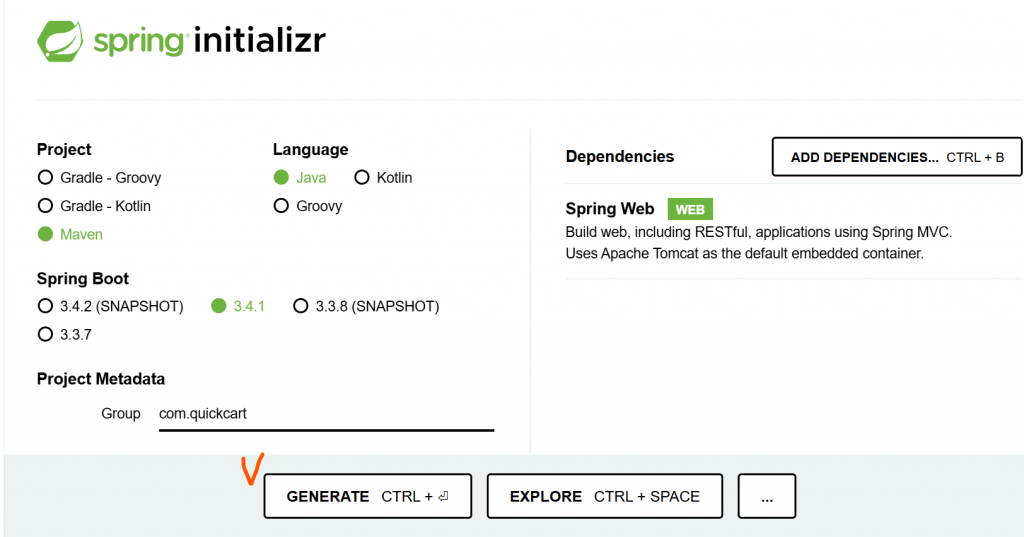Click the green WEB tag badge

click(690, 209)
